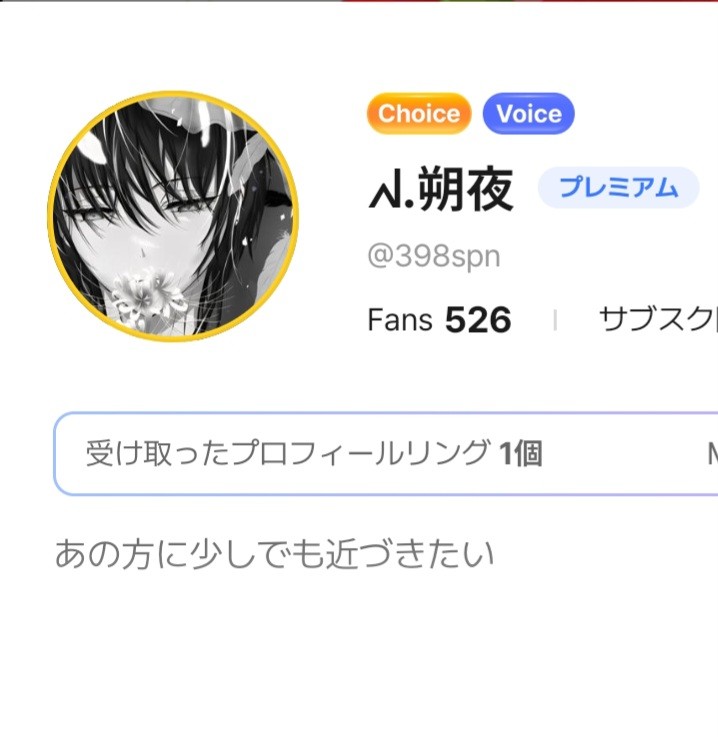Image resolution: width=718 pixels, height=737 pixels.
Task: Click the Fans label
Action: click(x=400, y=320)
